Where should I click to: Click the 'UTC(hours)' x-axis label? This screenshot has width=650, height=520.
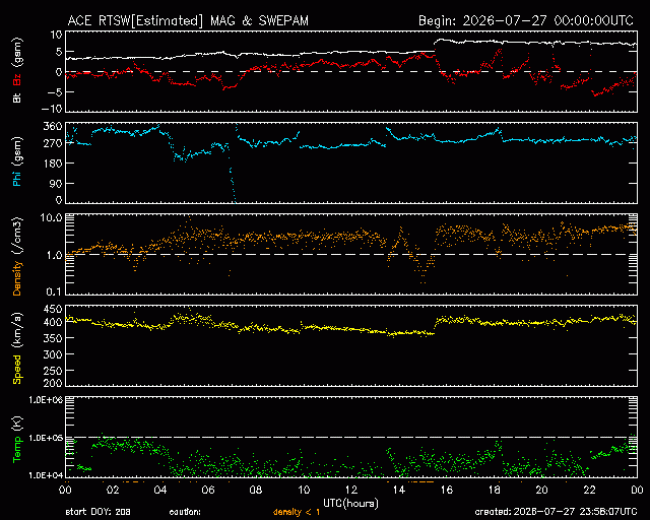click(351, 503)
